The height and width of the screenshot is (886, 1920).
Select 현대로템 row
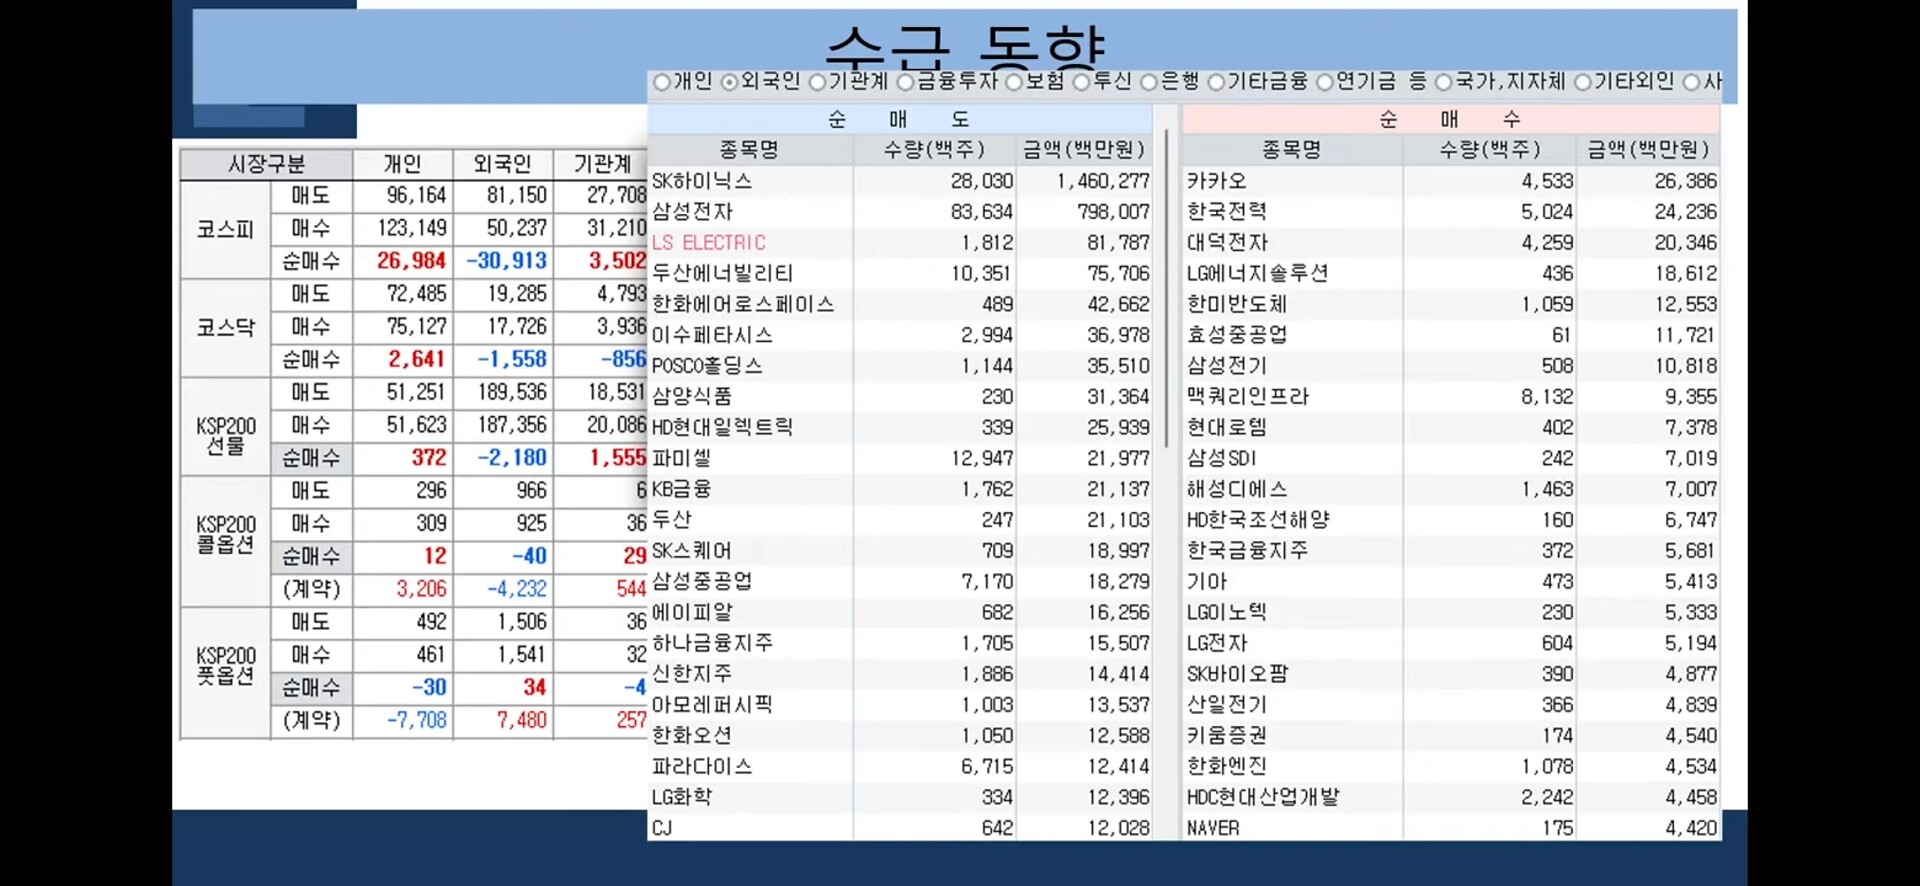pyautogui.click(x=1450, y=428)
